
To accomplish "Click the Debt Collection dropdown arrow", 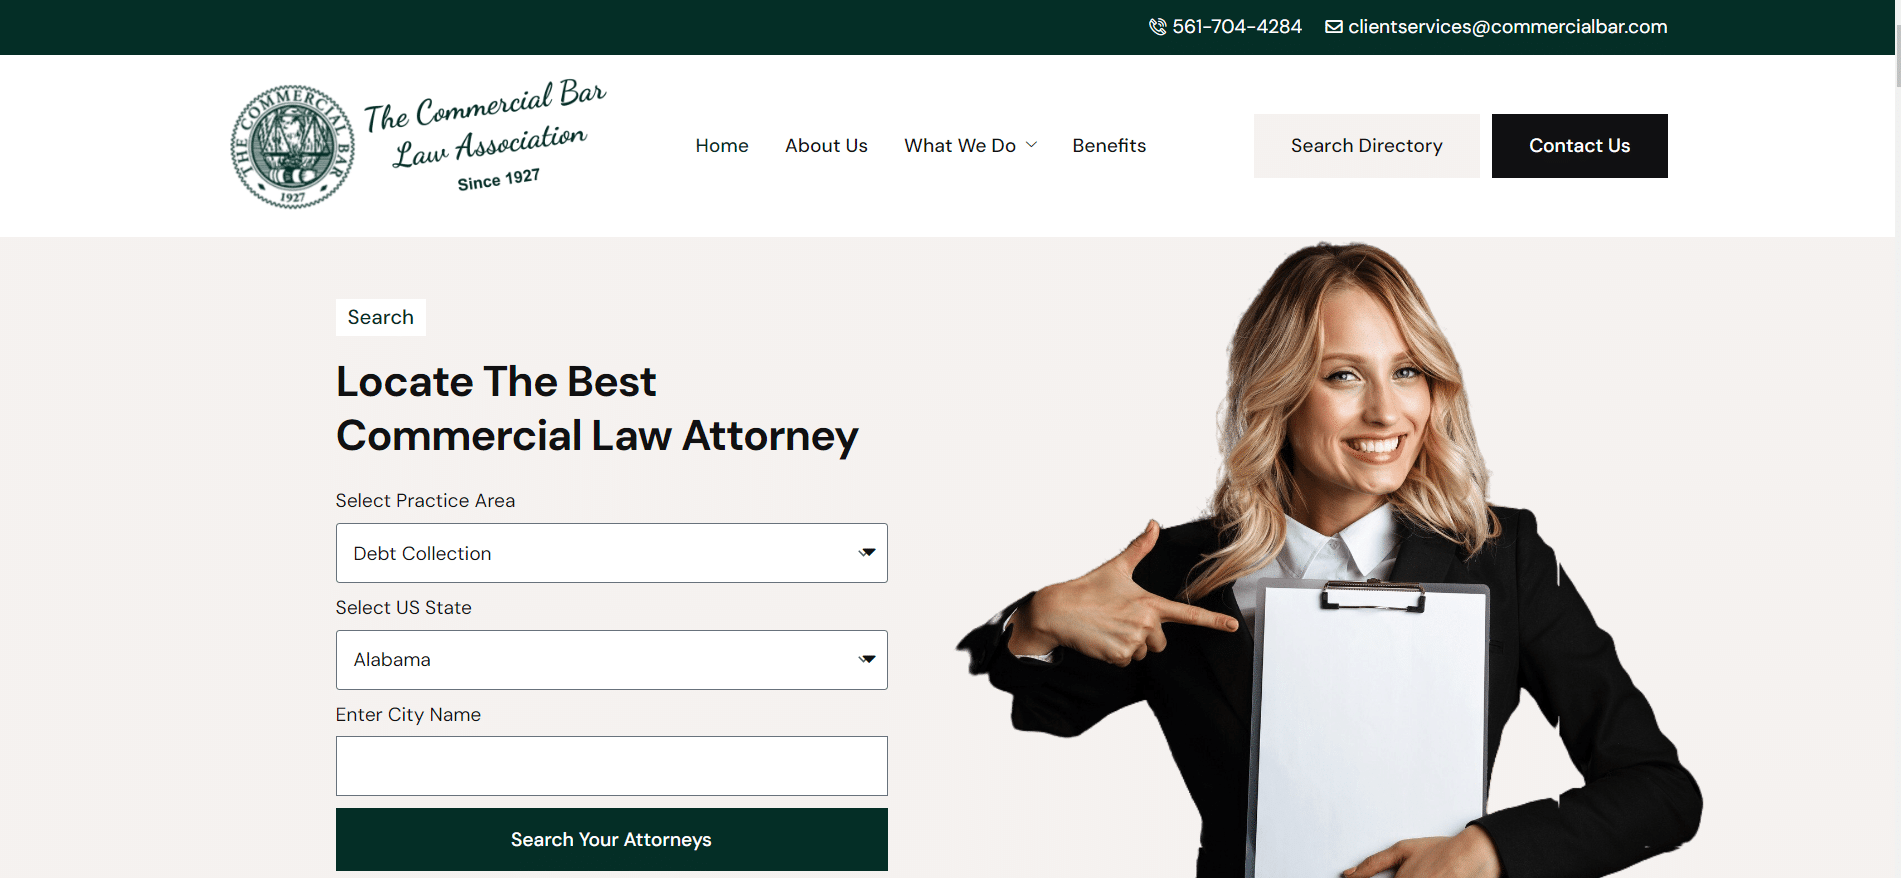I will (867, 553).
